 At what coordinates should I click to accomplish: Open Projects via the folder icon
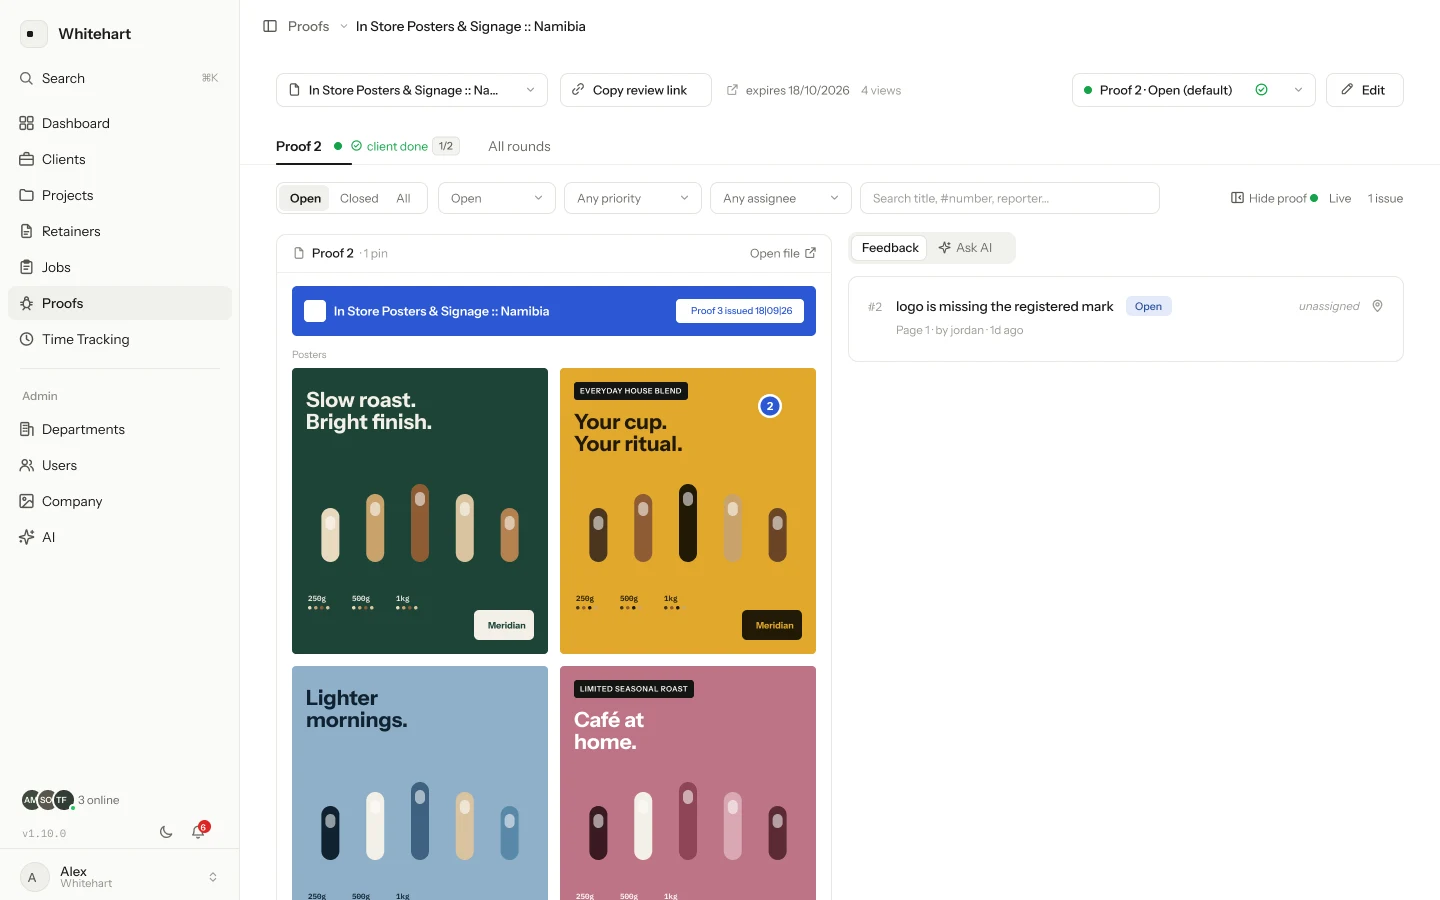pyautogui.click(x=27, y=195)
